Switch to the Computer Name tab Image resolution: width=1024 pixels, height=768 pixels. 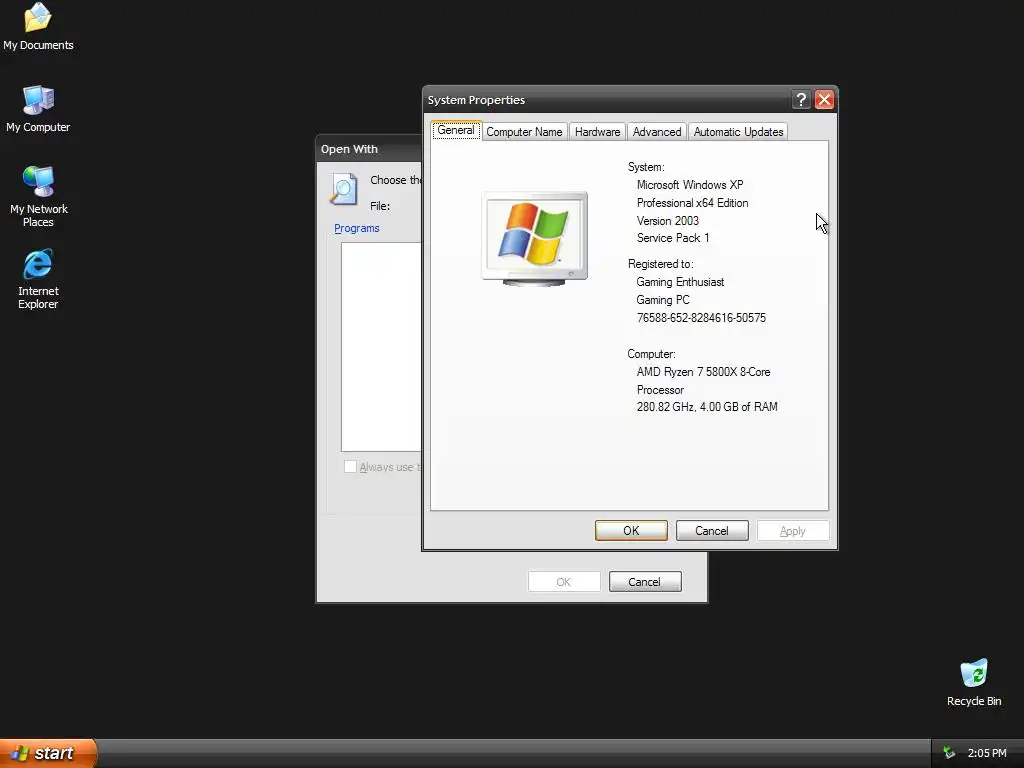click(524, 132)
